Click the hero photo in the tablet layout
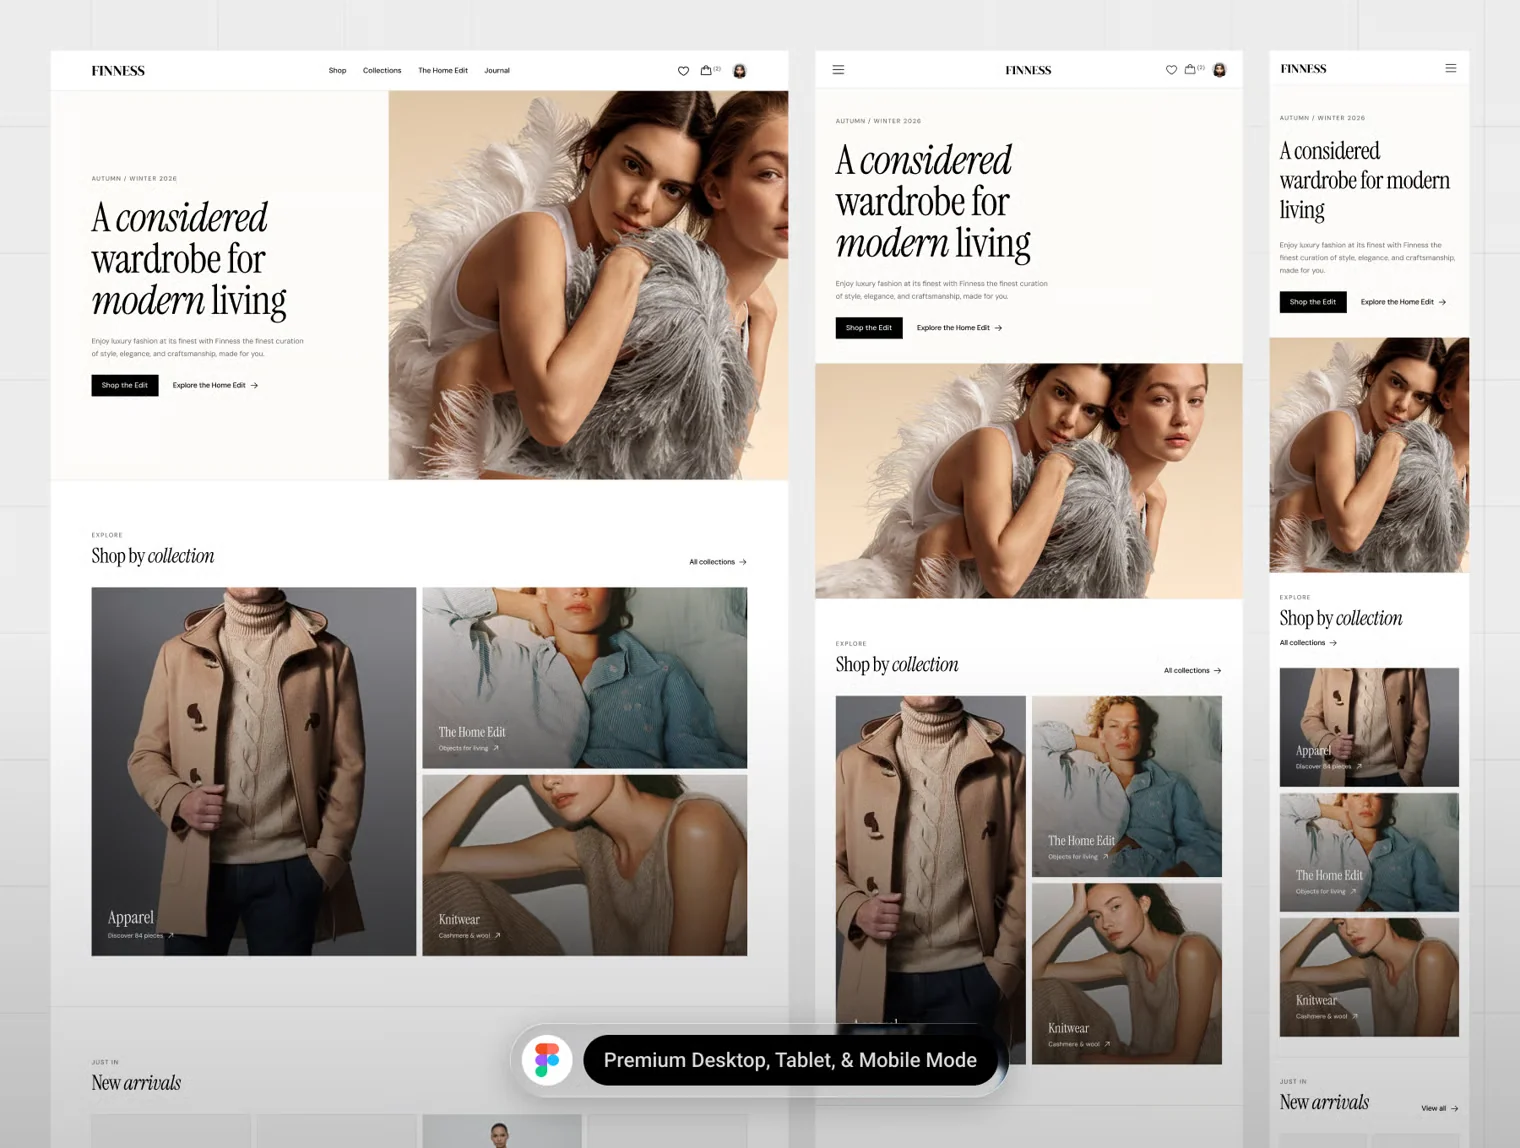The height and width of the screenshot is (1148, 1520). (1029, 481)
